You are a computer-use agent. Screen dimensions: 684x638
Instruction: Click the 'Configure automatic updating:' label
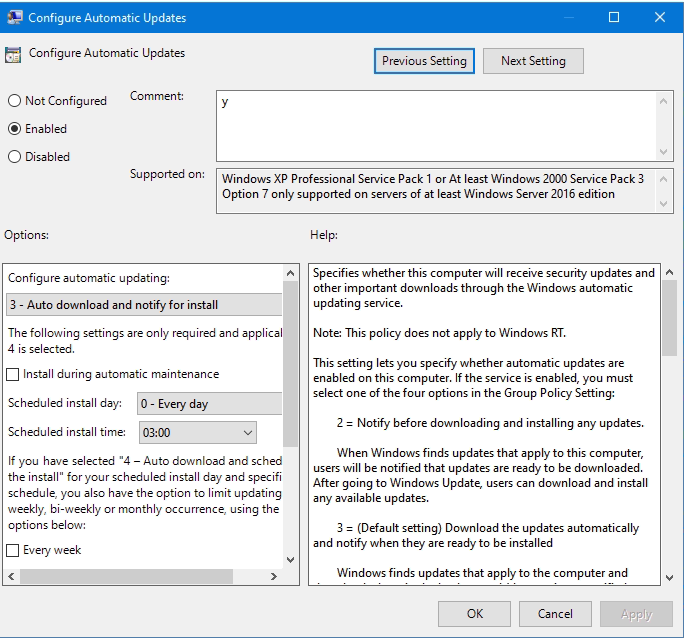click(x=89, y=278)
